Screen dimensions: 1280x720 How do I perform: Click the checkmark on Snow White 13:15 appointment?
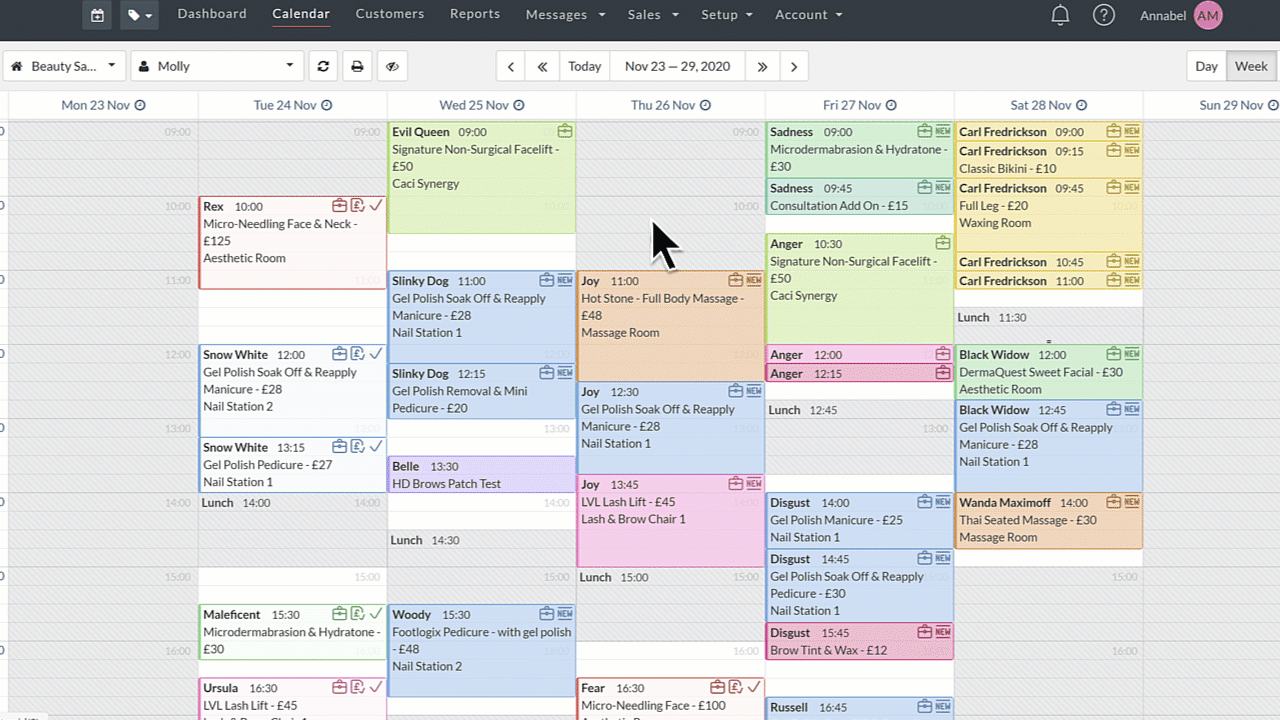coord(376,447)
